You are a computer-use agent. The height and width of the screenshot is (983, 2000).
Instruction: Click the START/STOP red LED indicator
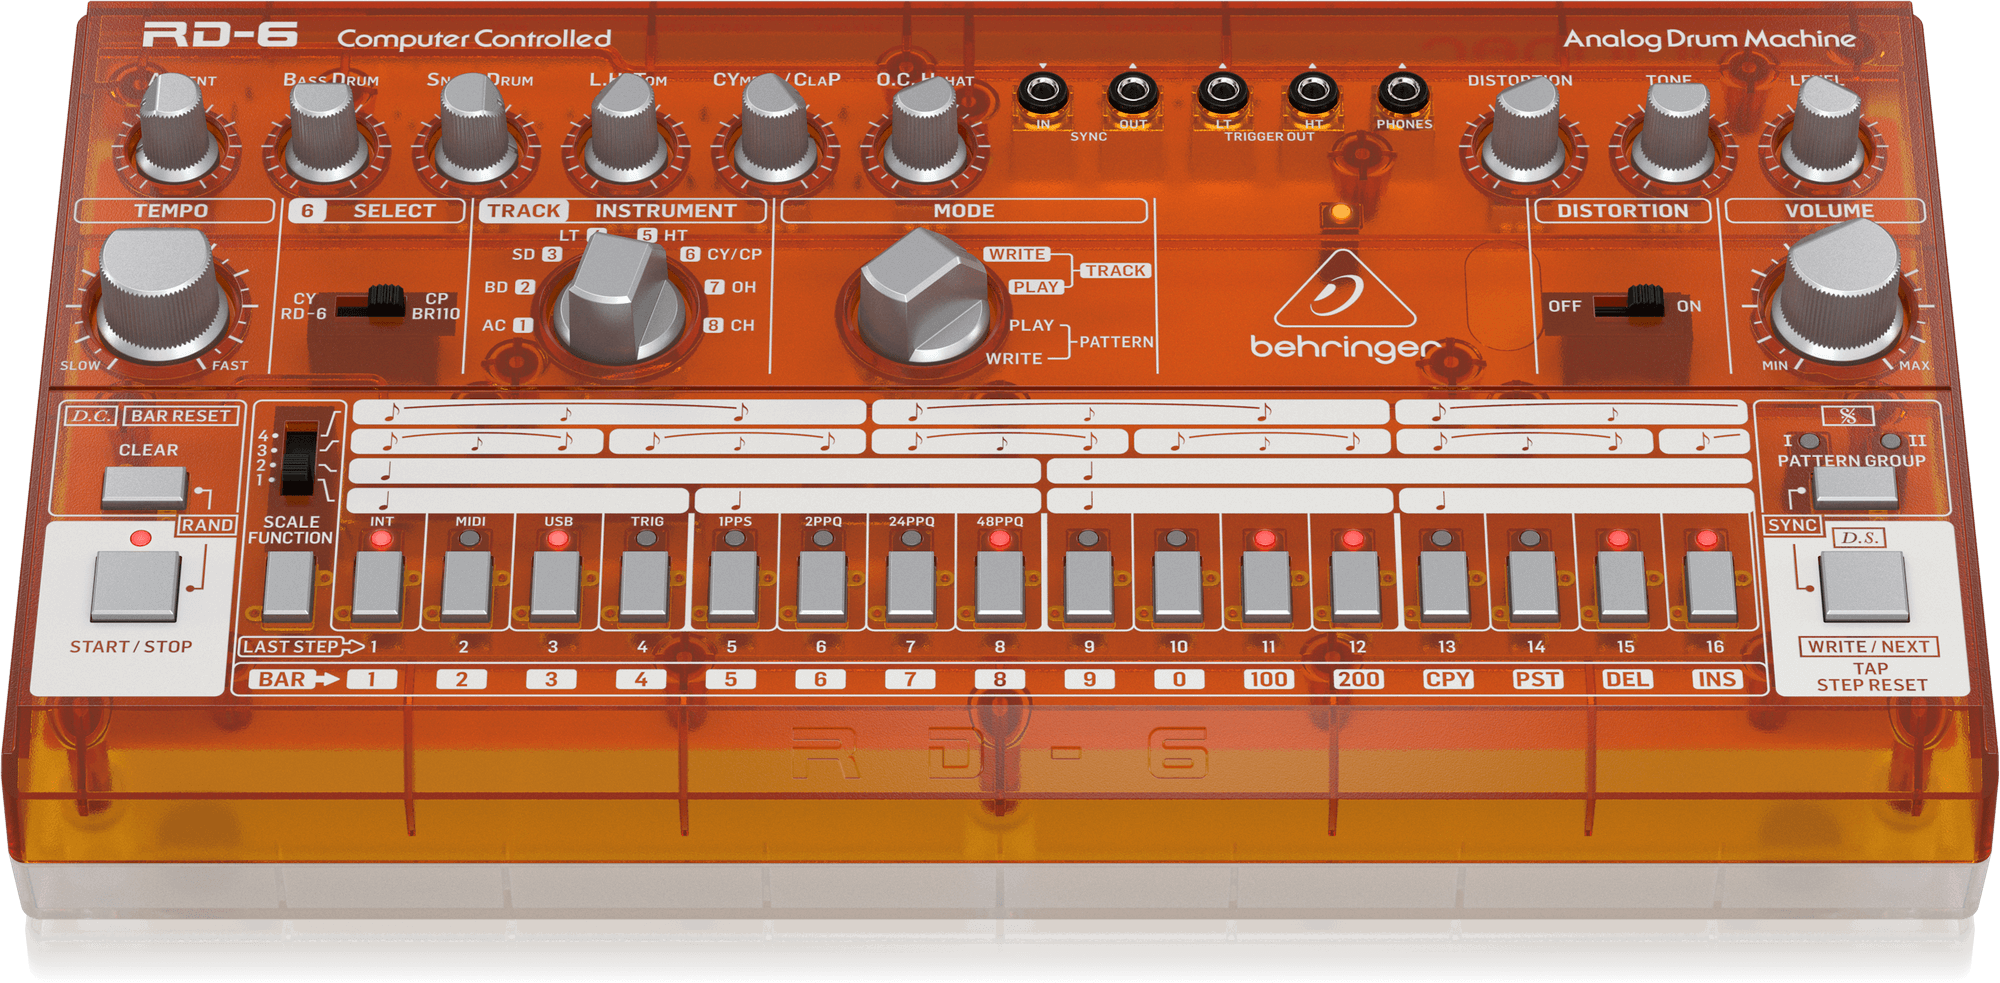pyautogui.click(x=141, y=538)
